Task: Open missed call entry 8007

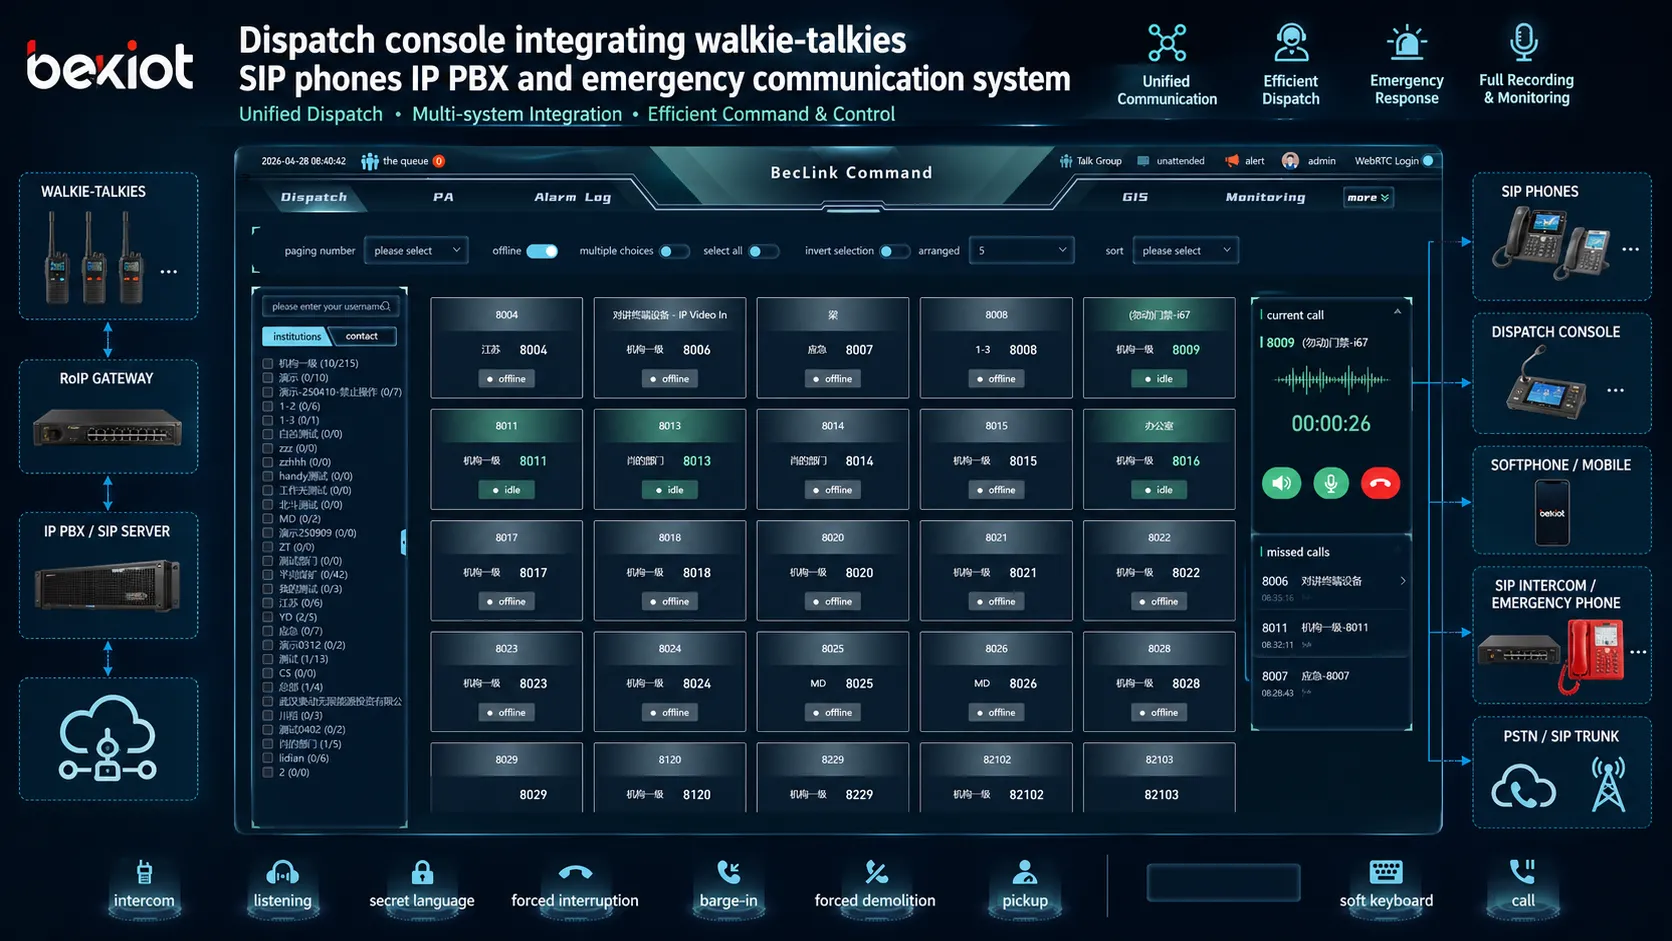Action: 1331,683
